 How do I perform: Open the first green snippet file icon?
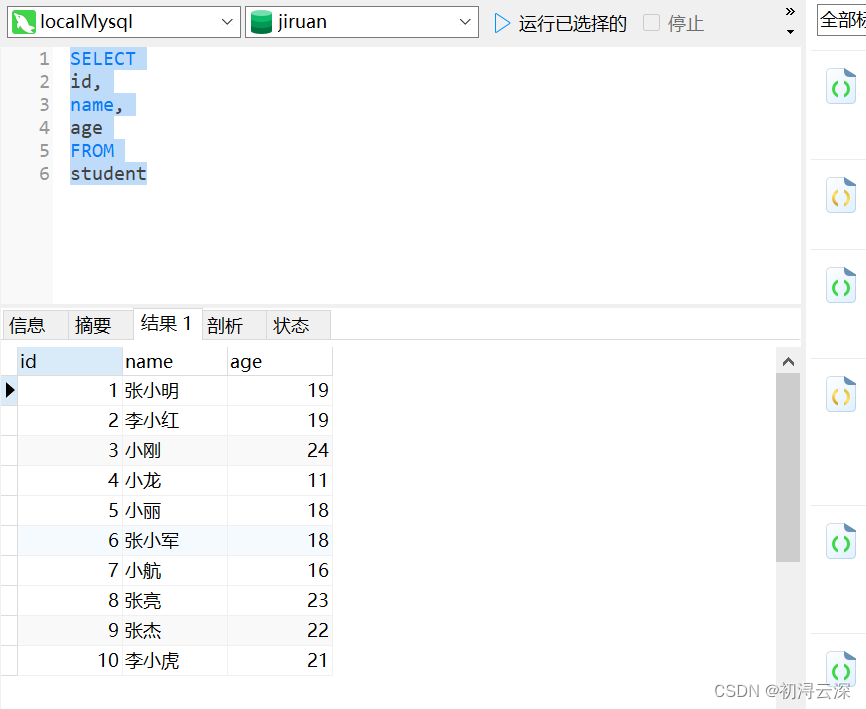(841, 86)
